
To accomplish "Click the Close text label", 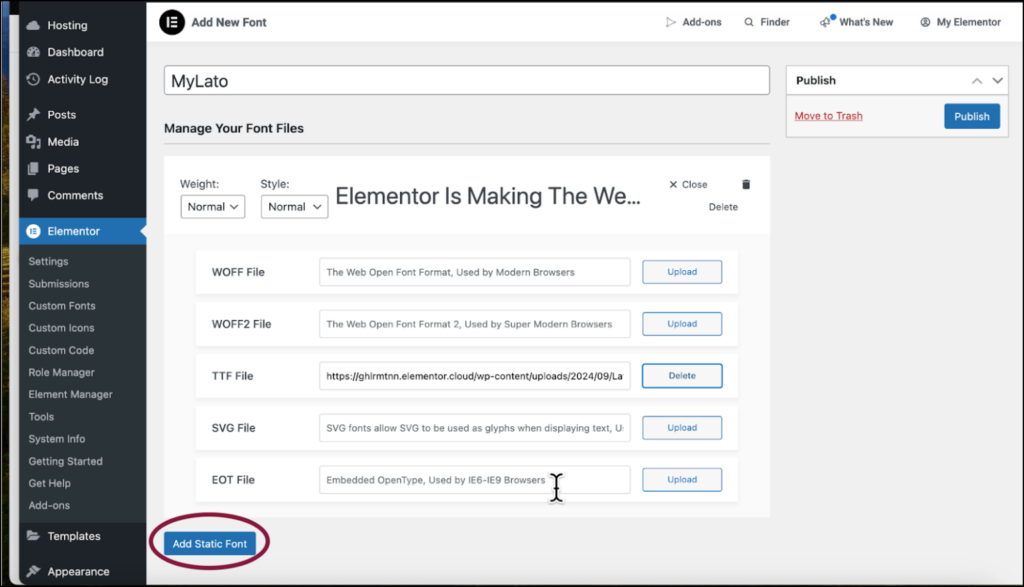I will [694, 185].
